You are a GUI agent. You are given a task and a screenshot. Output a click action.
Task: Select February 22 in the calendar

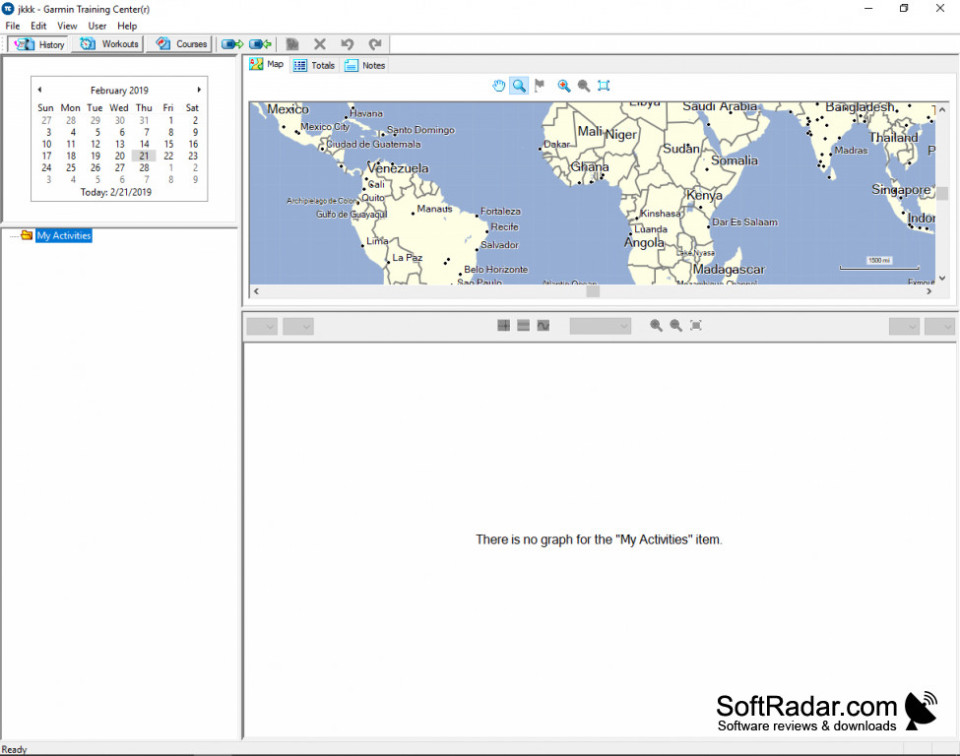click(168, 156)
